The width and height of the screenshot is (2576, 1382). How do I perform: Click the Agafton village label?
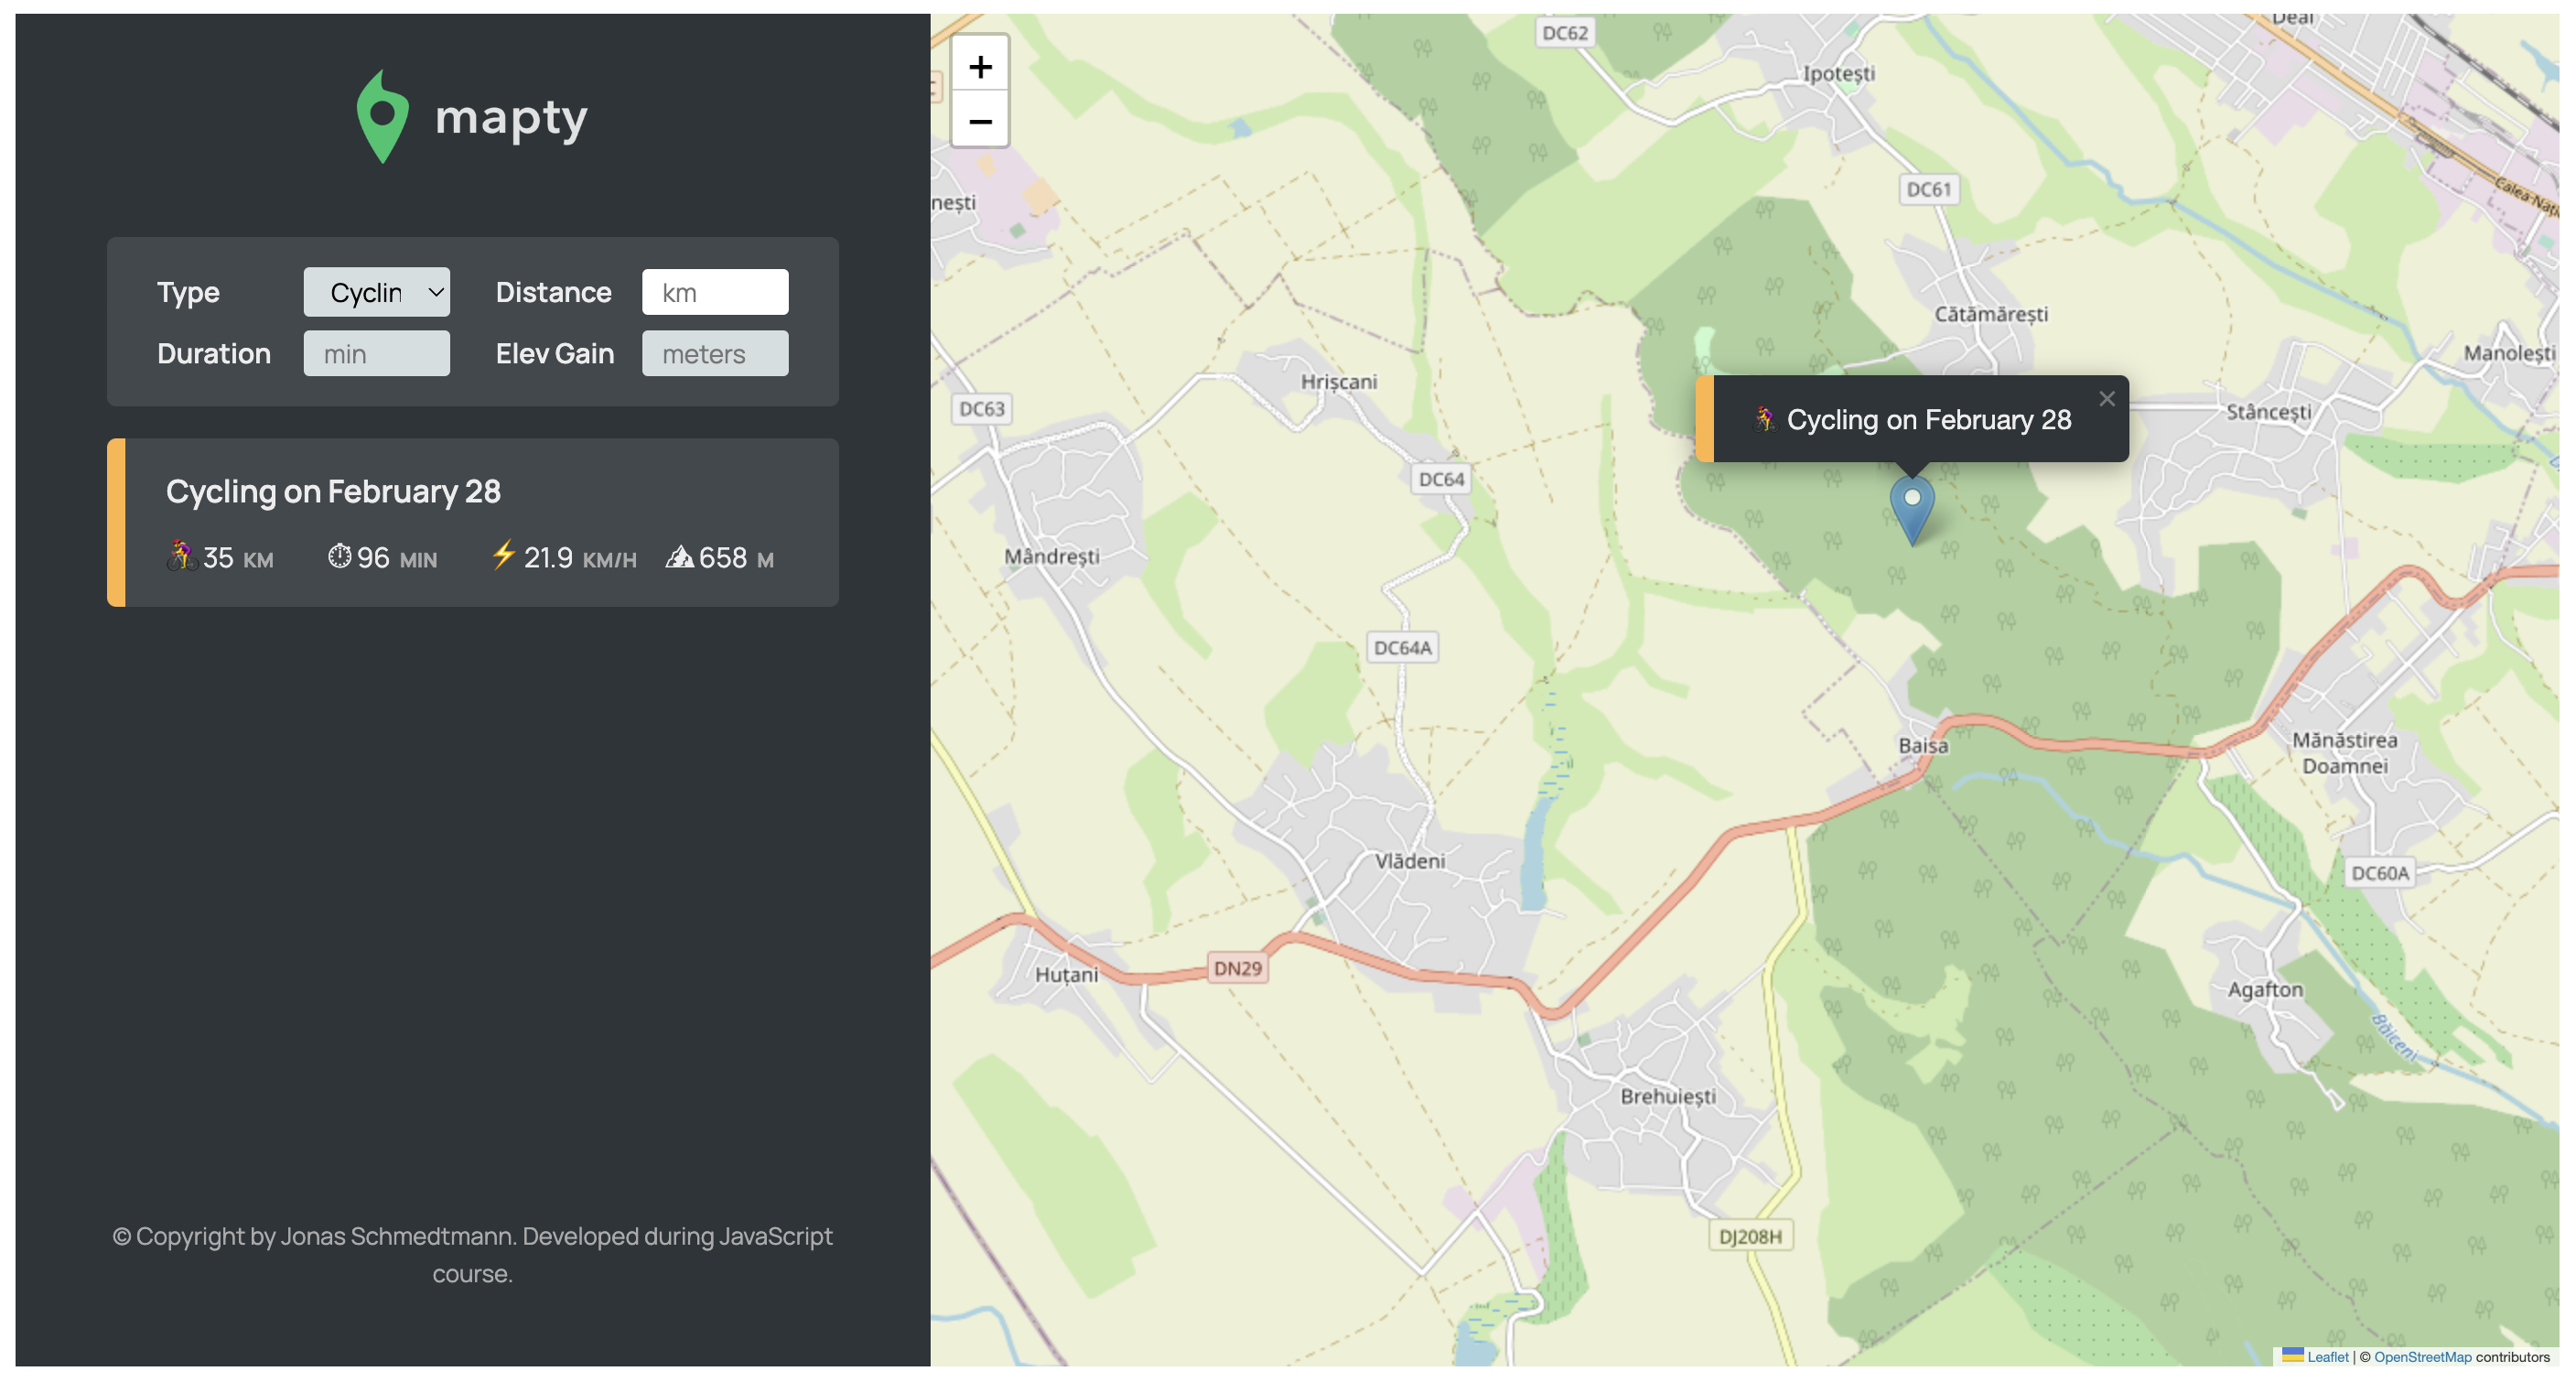click(x=2265, y=989)
